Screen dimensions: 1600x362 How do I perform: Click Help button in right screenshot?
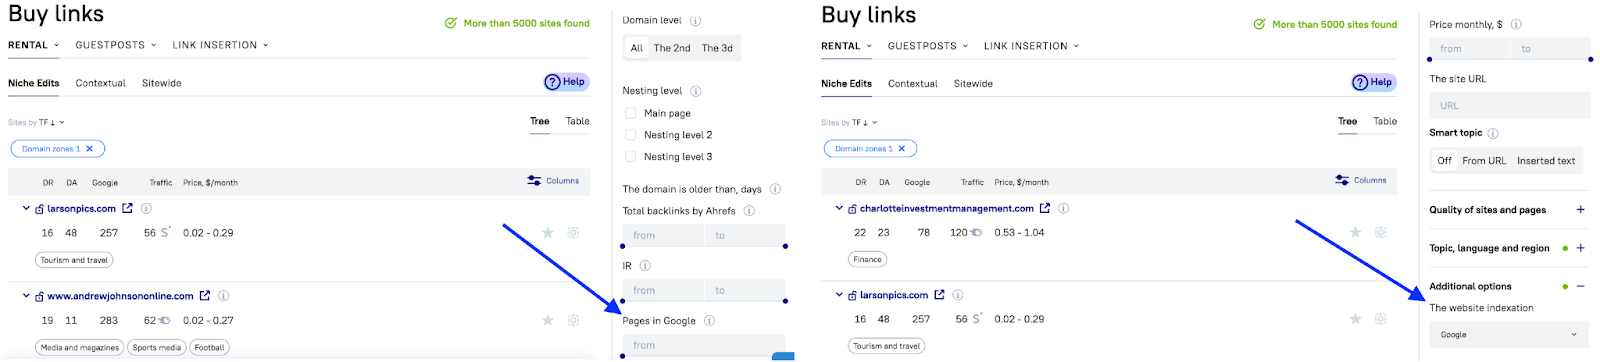pyautogui.click(x=1374, y=82)
